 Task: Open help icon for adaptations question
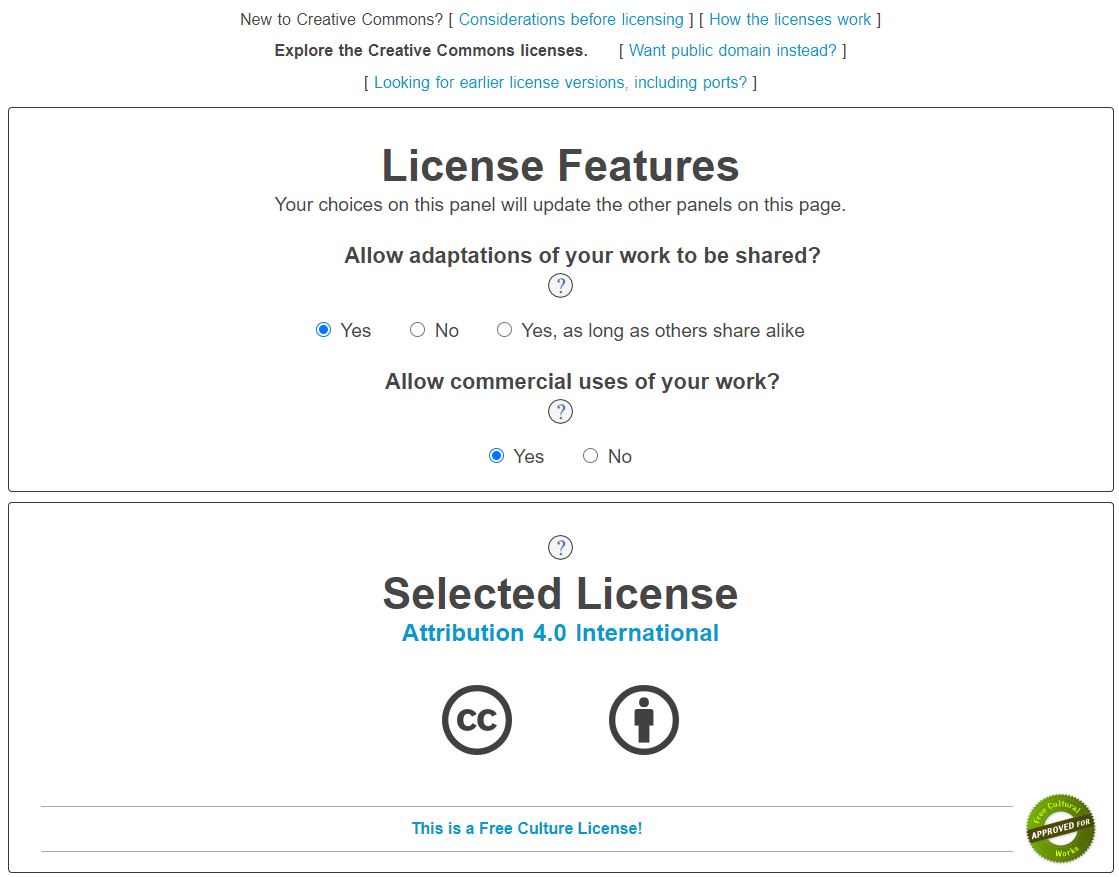(560, 285)
